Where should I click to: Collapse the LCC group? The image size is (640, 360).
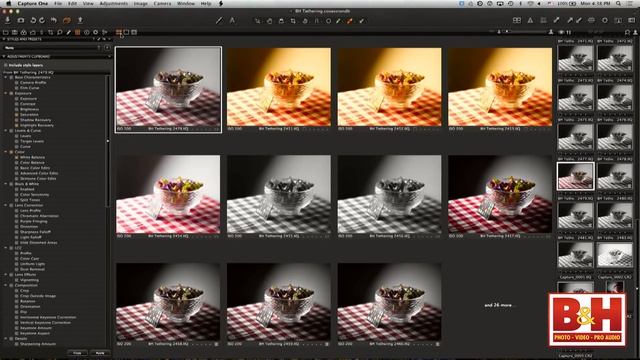coord(6,248)
